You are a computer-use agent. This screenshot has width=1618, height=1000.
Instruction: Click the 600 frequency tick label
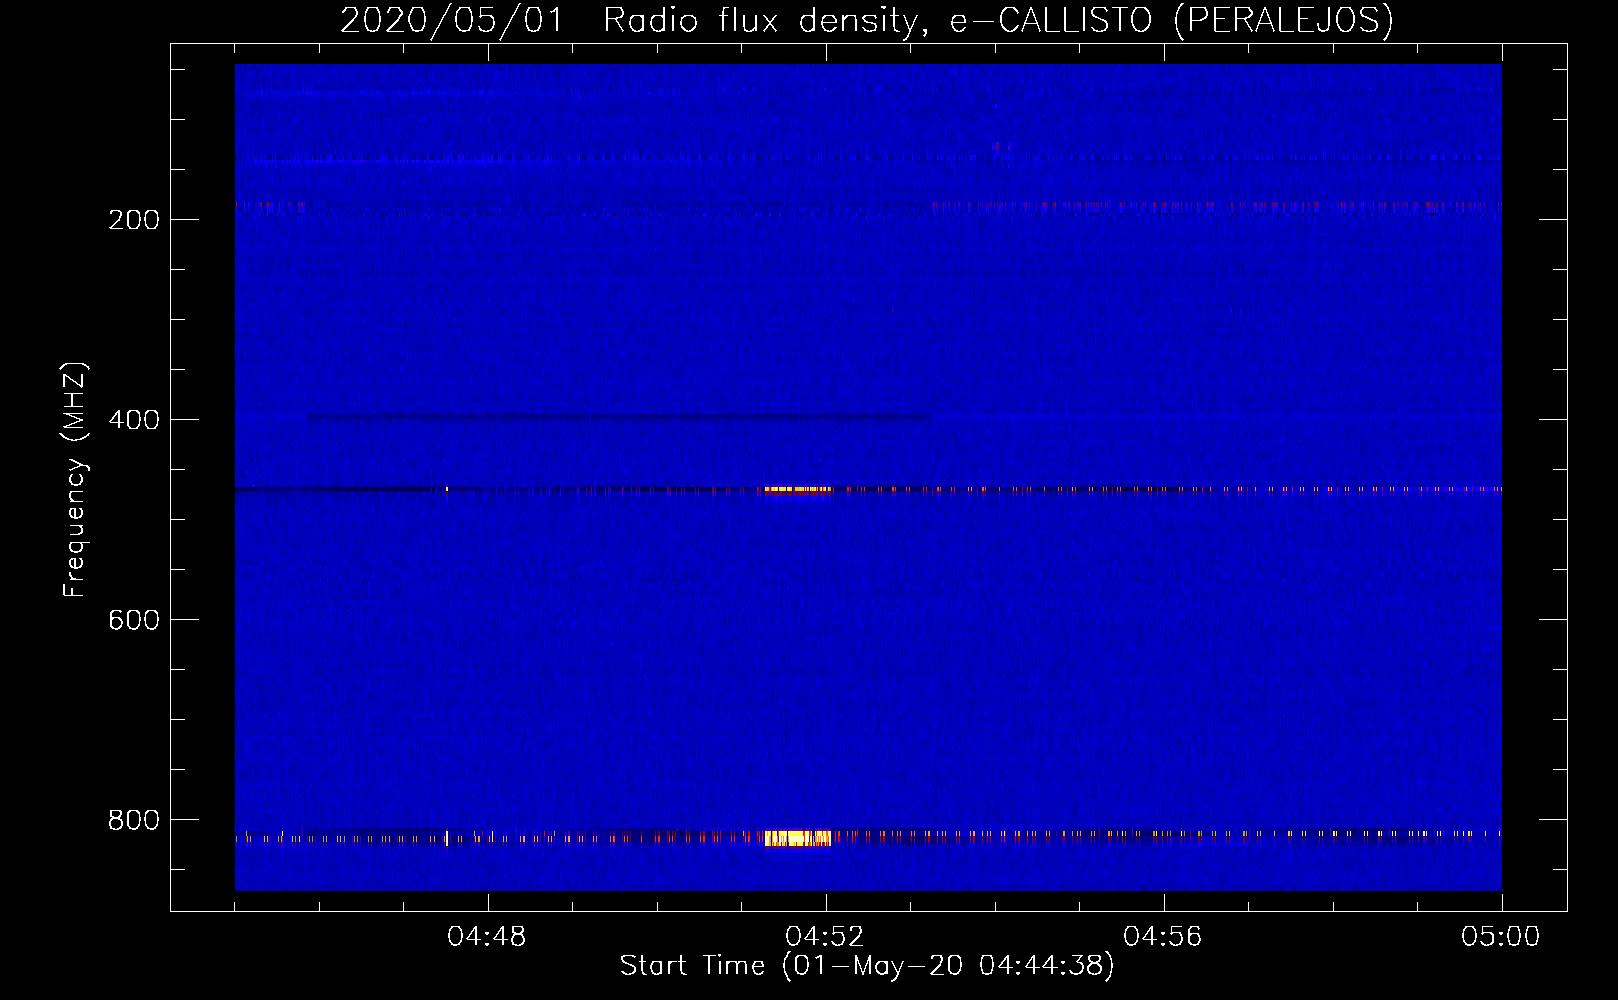click(134, 620)
